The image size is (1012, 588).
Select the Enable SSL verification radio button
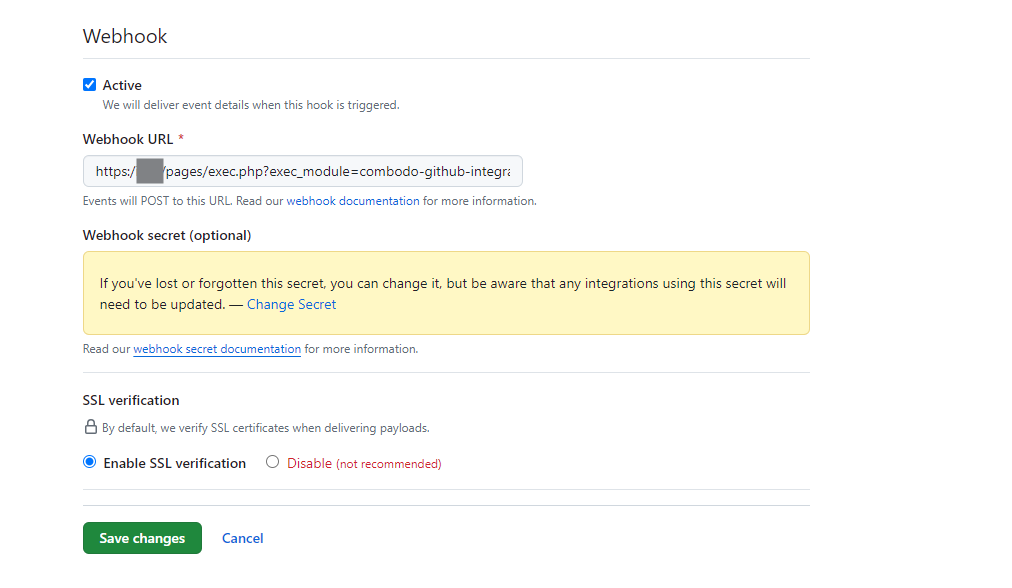tap(90, 462)
